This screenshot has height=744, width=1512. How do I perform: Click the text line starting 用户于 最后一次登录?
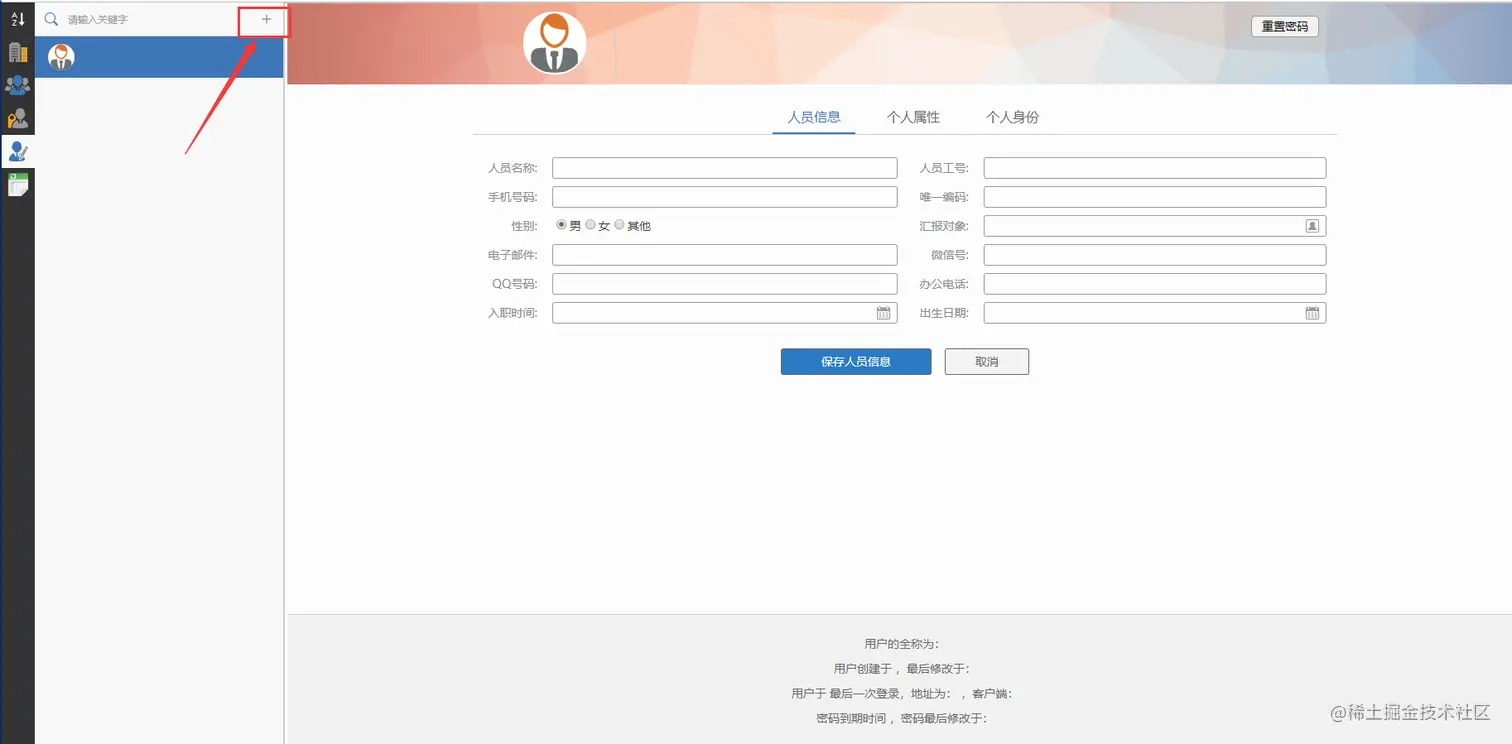[902, 693]
